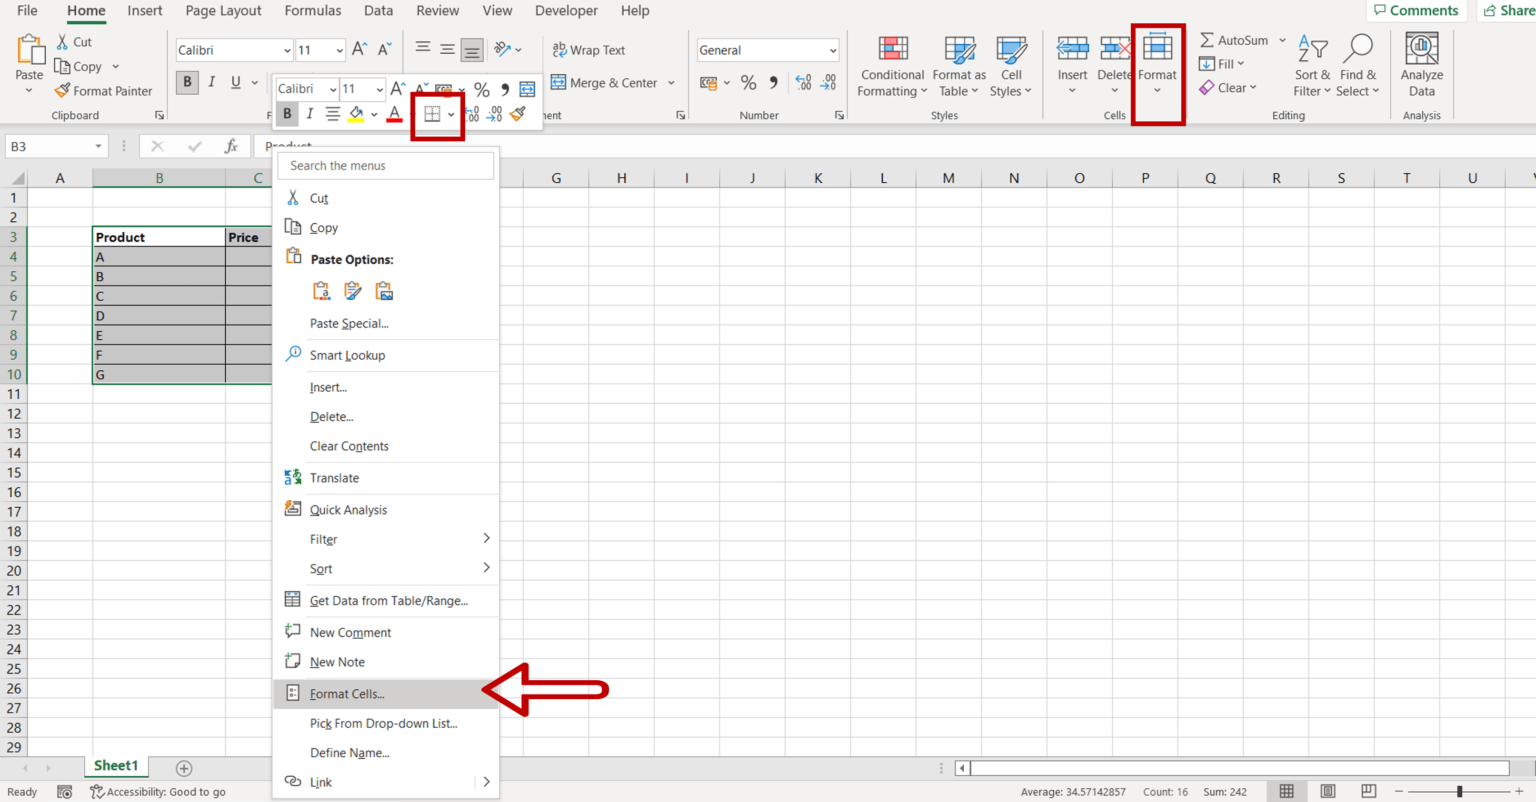This screenshot has width=1536, height=802.
Task: Apply Percent Style formatting
Action: coord(747,83)
